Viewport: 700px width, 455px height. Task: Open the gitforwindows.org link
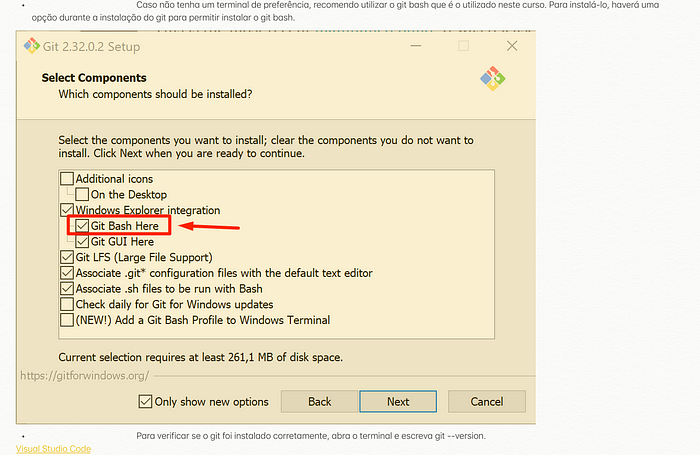[x=85, y=376]
